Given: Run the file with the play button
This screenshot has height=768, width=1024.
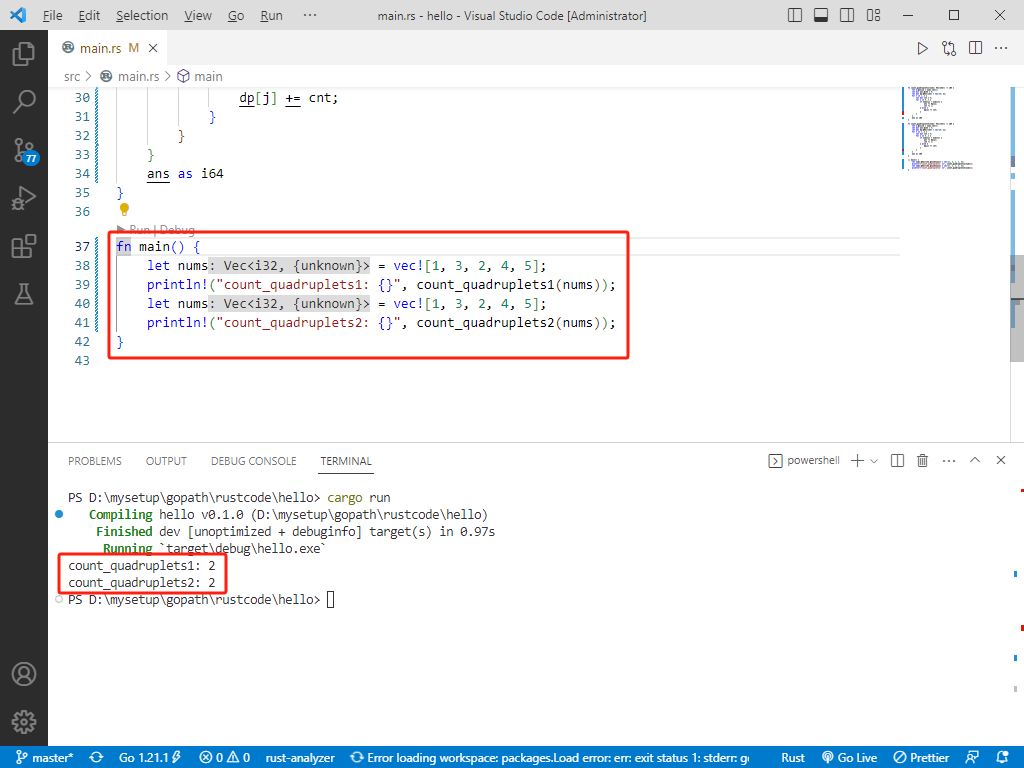Looking at the screenshot, I should pos(922,48).
